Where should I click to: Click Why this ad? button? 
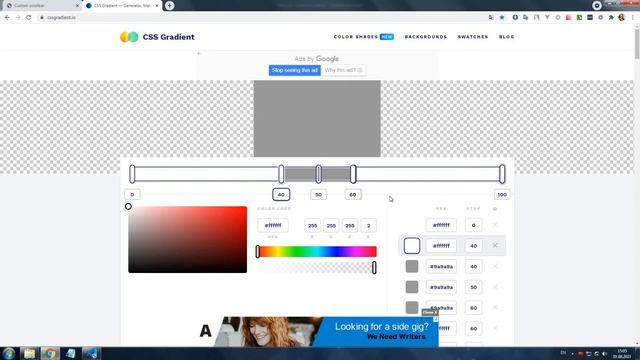click(344, 70)
